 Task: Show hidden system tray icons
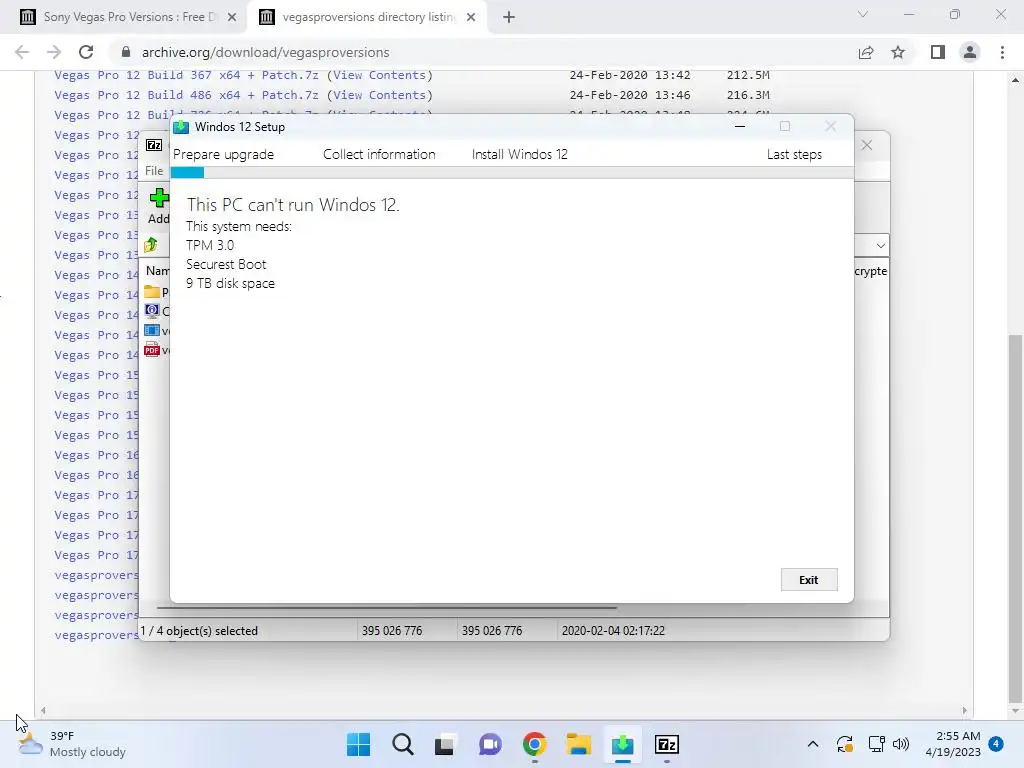tap(812, 744)
